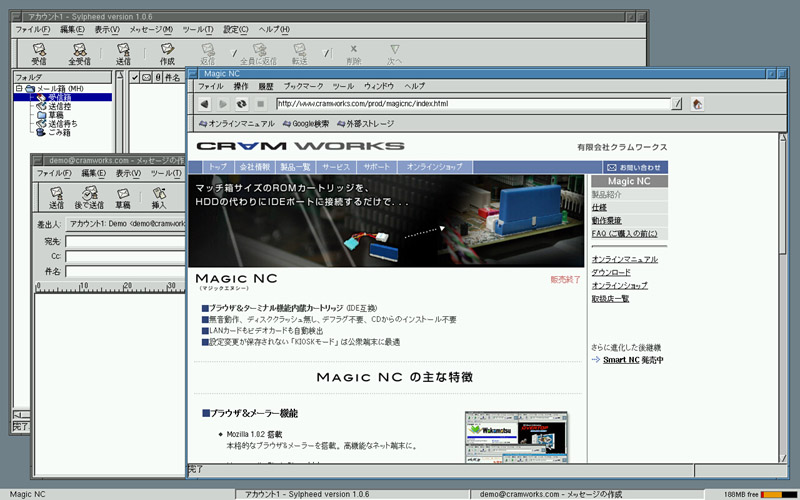This screenshot has width=800, height=500.
Task: Switch to the メッセージの作成 compose taskbar entry
Action: click(x=587, y=494)
